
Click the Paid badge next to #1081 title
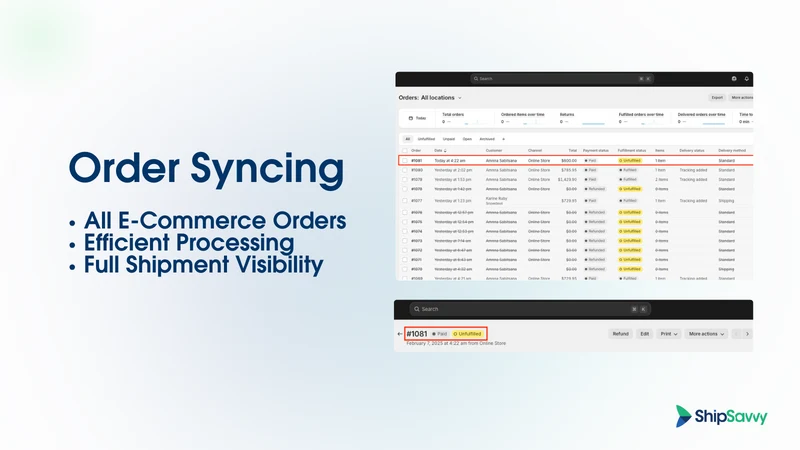[x=439, y=334]
